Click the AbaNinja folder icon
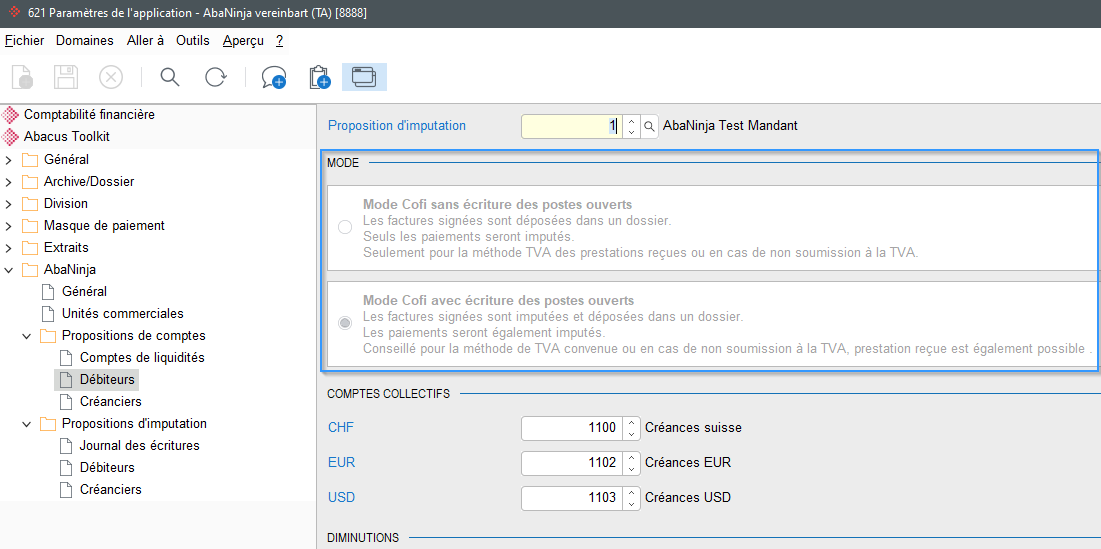This screenshot has width=1101, height=549. coord(29,270)
